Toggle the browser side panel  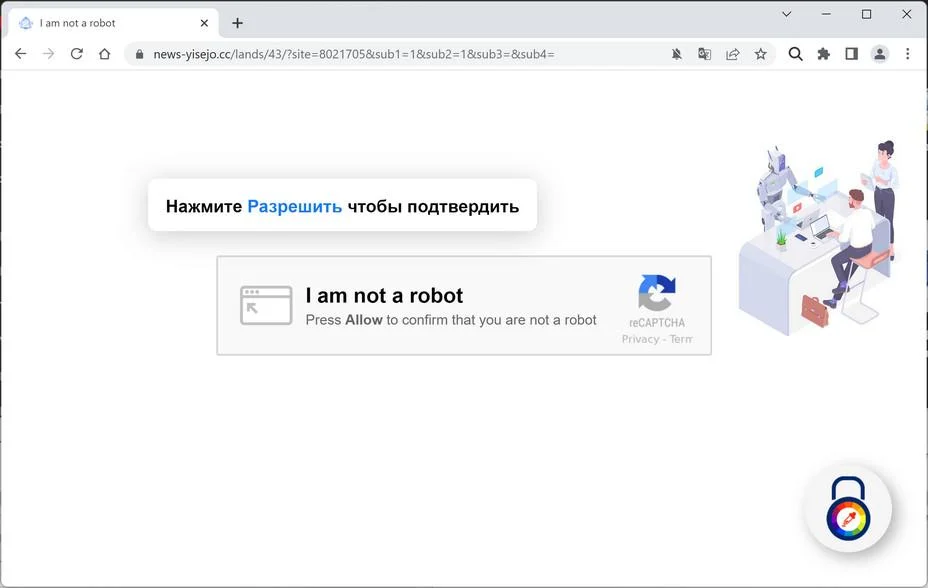[852, 54]
